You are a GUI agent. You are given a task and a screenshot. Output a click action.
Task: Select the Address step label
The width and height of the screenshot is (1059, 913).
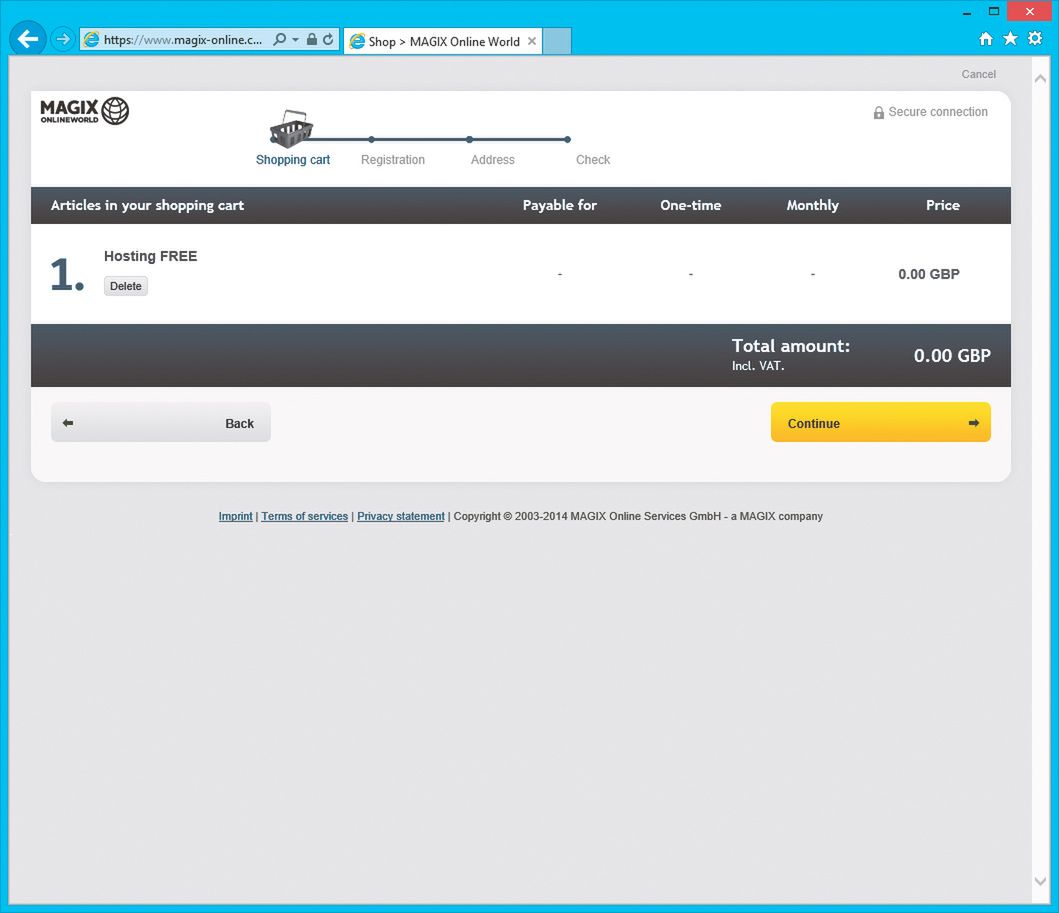[493, 159]
